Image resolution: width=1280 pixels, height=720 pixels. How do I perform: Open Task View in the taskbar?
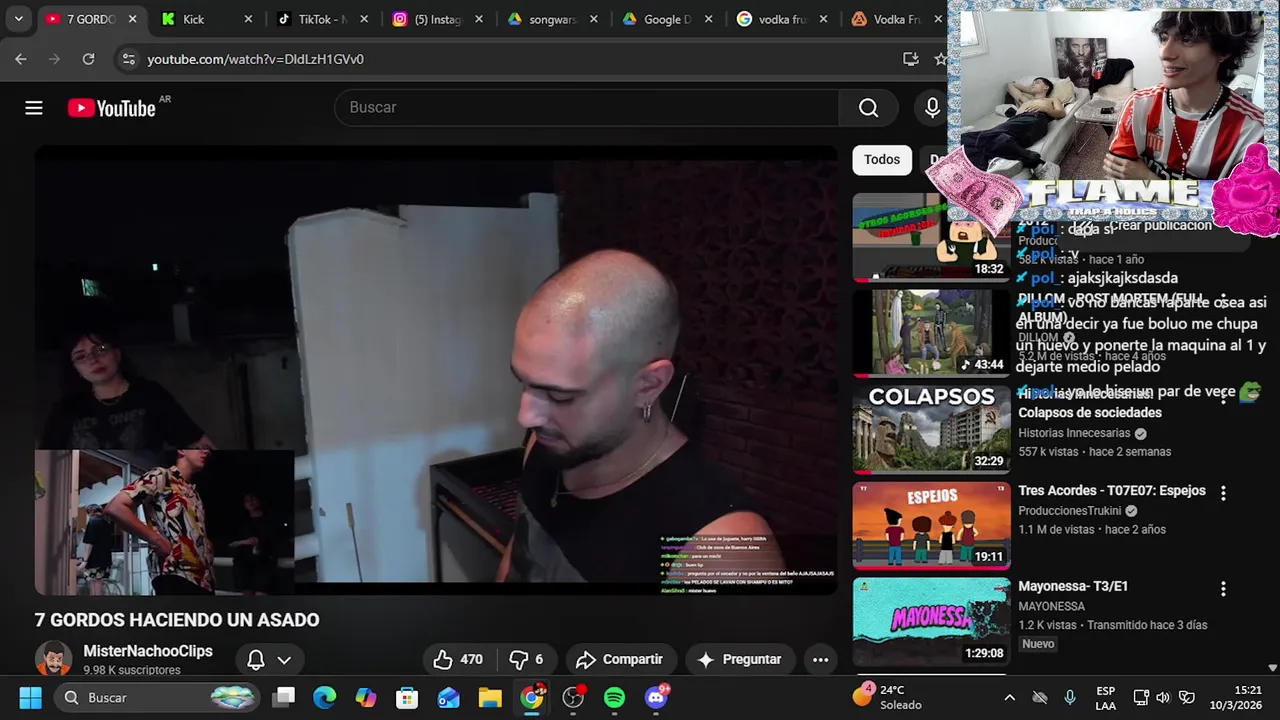click(284, 697)
